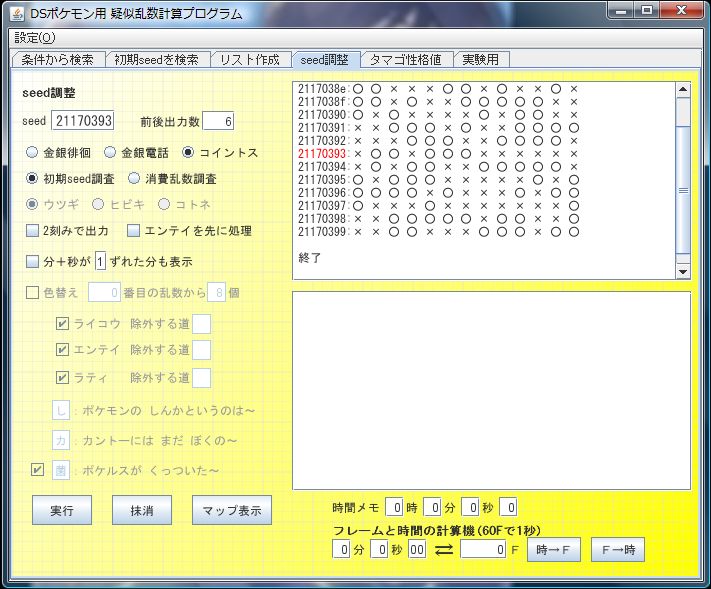711x589 pixels.
Task: Select the seed調整 tab
Action: [x=325, y=59]
